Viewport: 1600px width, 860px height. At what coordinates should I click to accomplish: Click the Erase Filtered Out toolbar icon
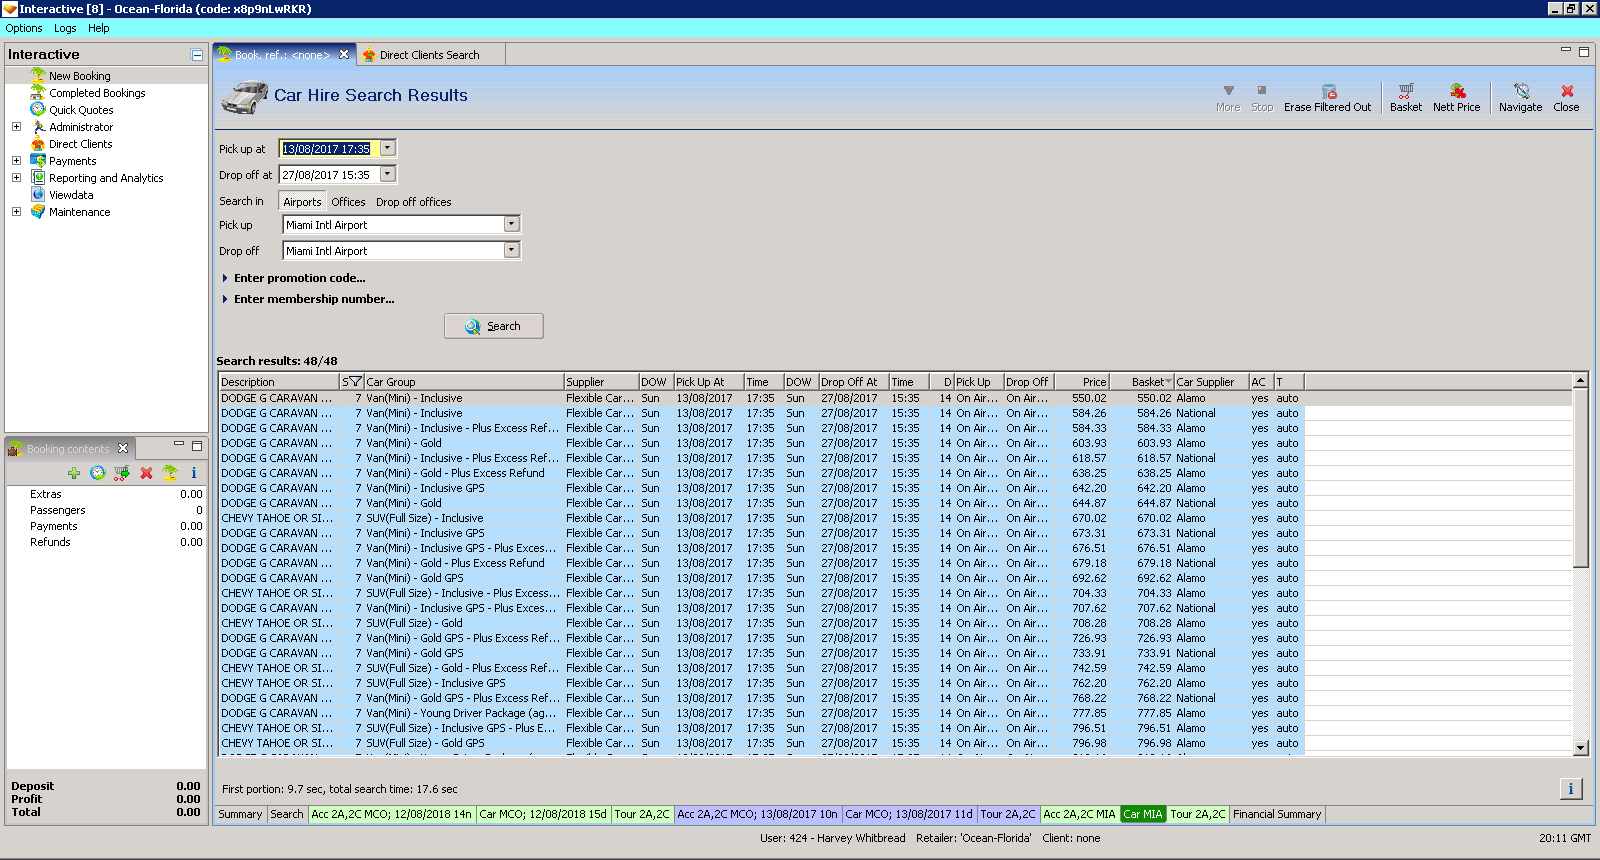coord(1328,91)
